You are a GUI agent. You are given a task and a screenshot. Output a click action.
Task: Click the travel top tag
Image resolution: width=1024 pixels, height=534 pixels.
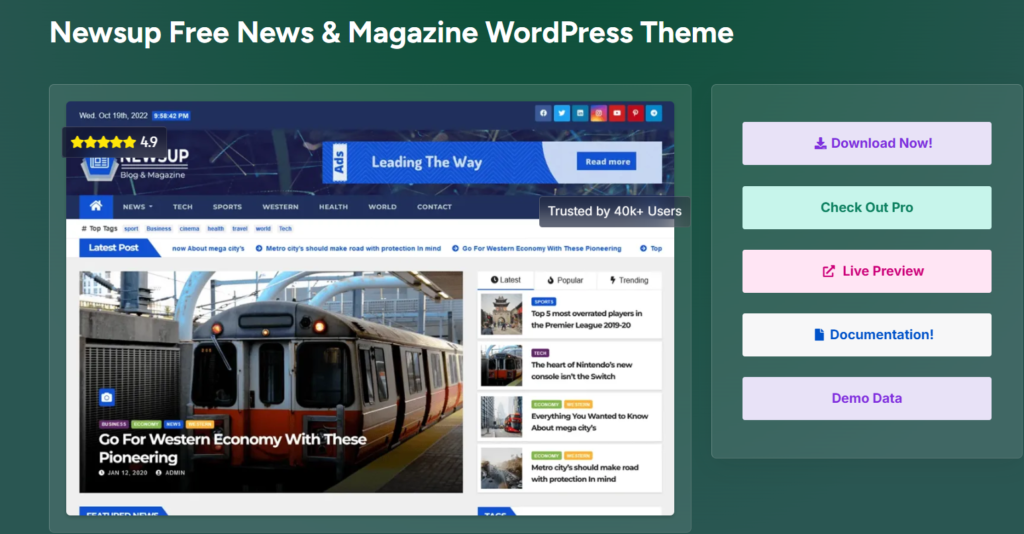pyautogui.click(x=240, y=228)
